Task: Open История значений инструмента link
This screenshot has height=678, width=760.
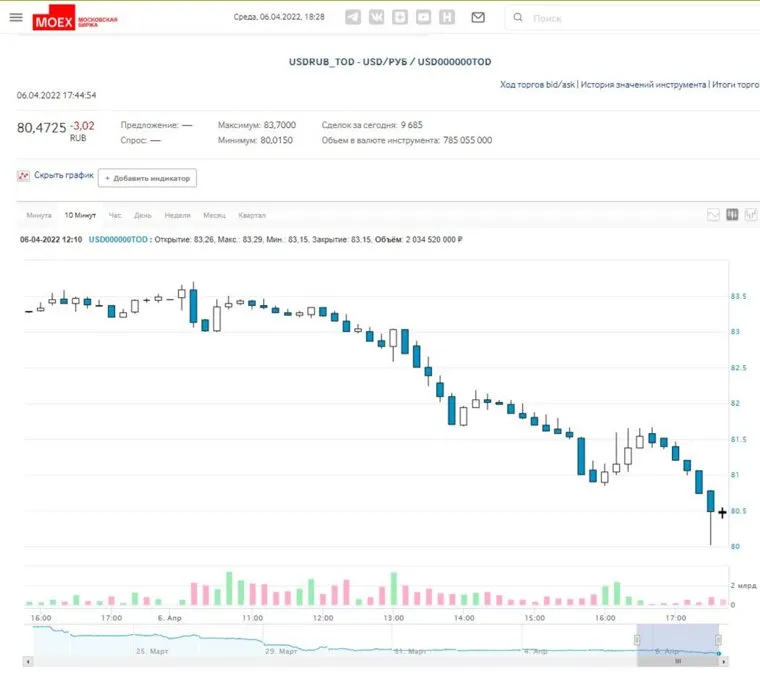Action: tap(643, 86)
